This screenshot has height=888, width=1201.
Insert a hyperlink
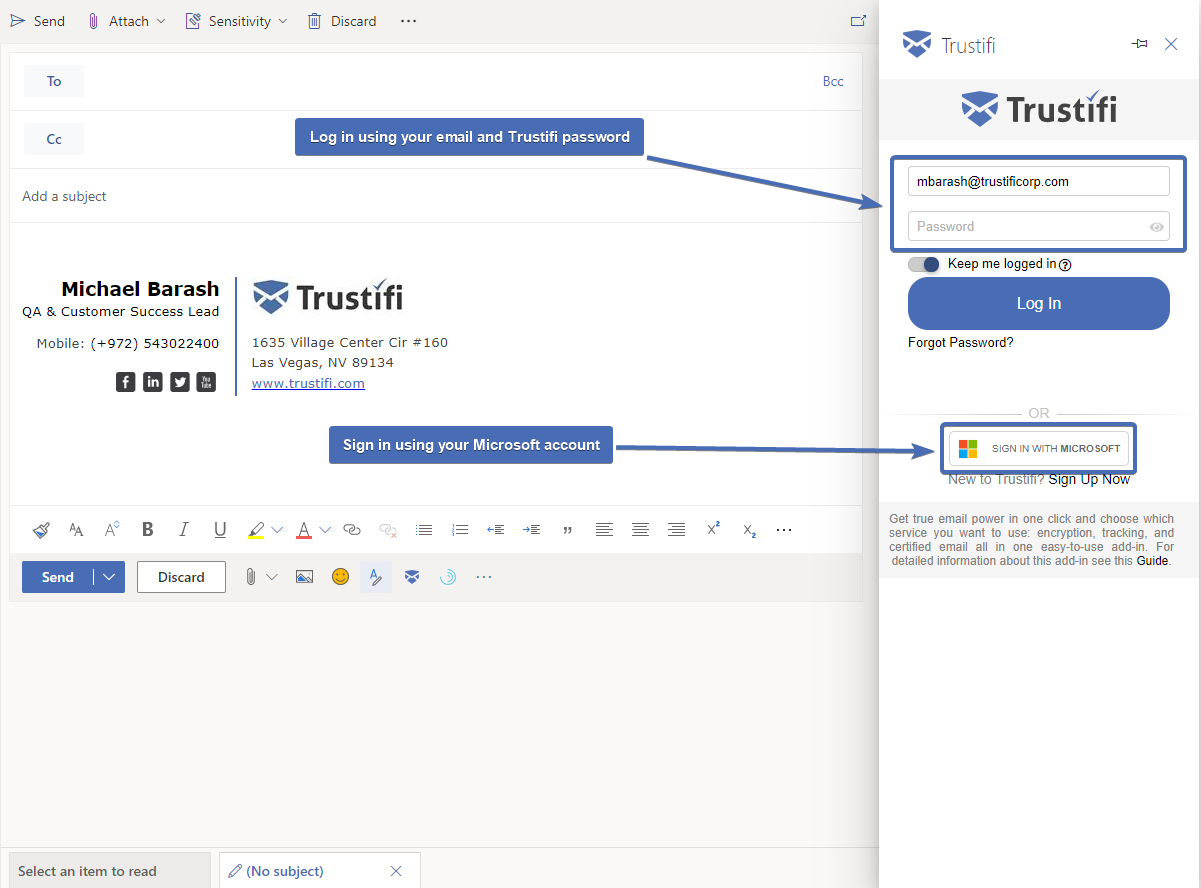pos(351,530)
